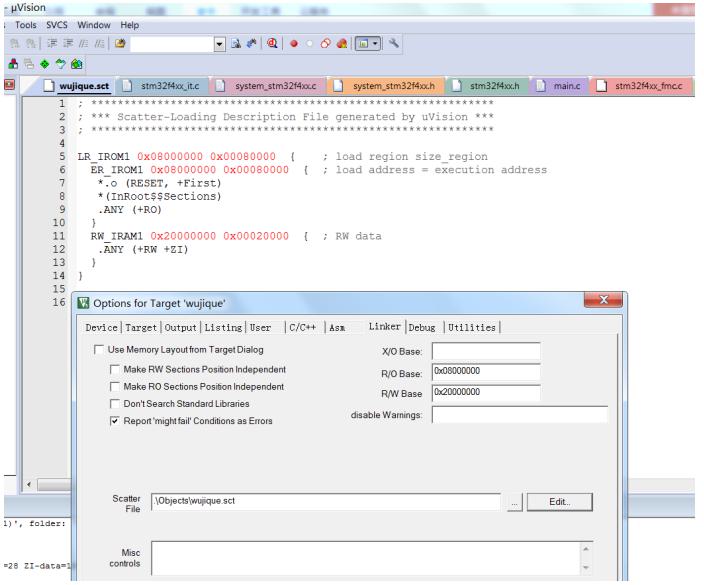
Task: Open the Debug tab in Options dialog
Action: point(422,328)
